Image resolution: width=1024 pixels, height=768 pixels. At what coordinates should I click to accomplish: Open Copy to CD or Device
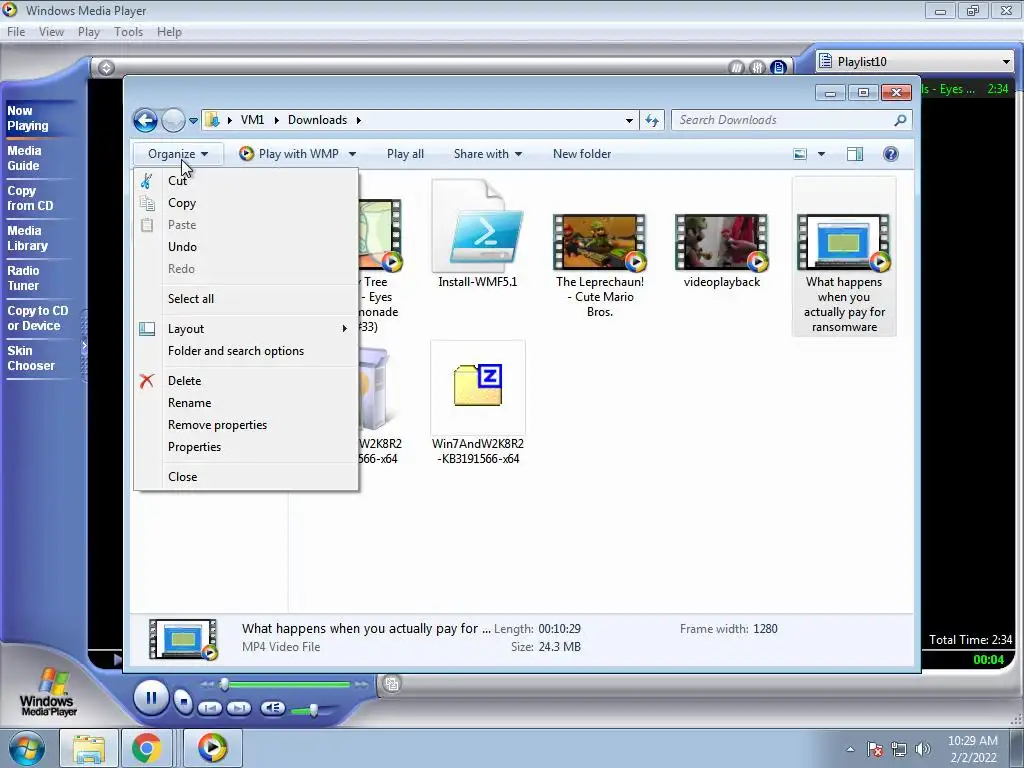pos(38,318)
